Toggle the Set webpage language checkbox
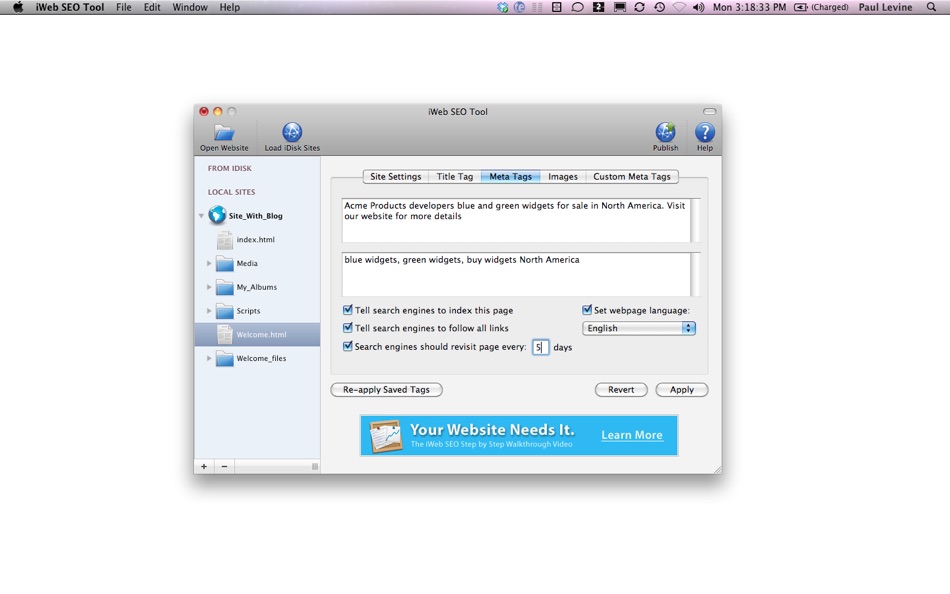 coord(586,310)
